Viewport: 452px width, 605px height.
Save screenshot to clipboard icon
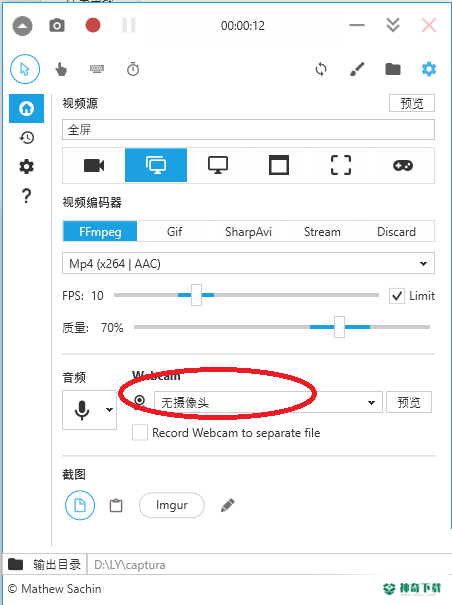(116, 505)
